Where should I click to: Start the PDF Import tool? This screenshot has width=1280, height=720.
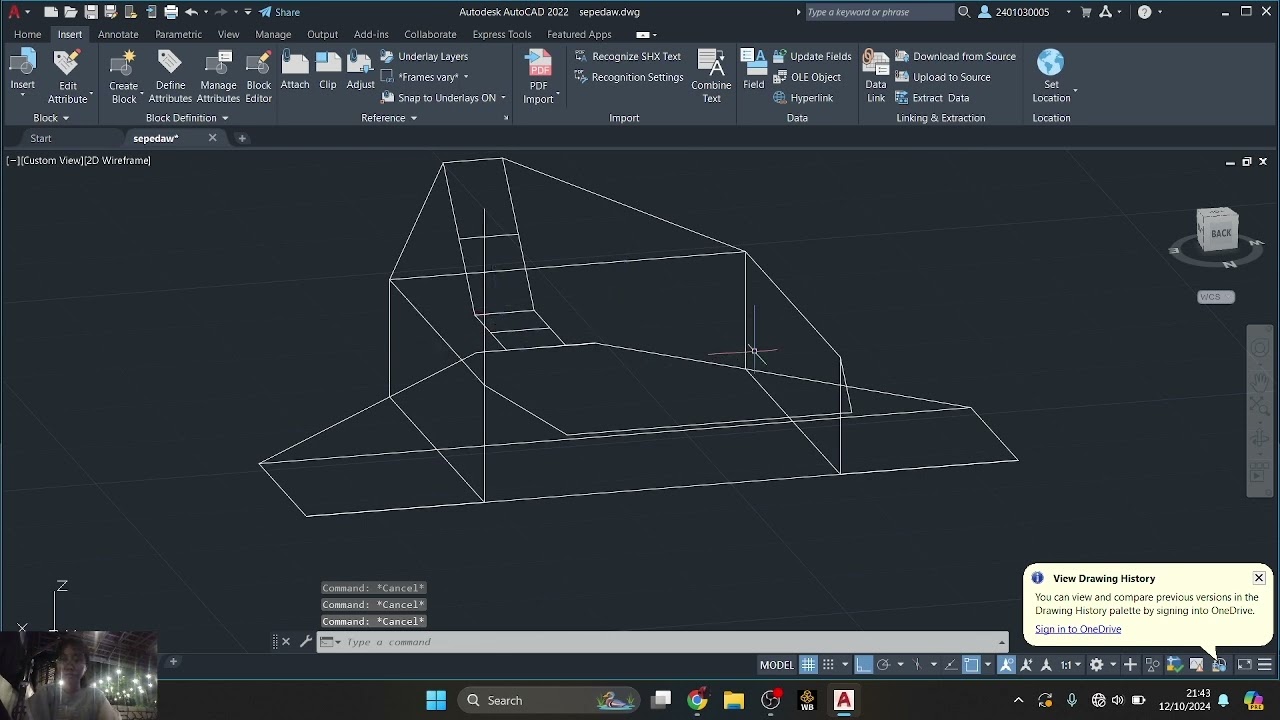click(539, 76)
